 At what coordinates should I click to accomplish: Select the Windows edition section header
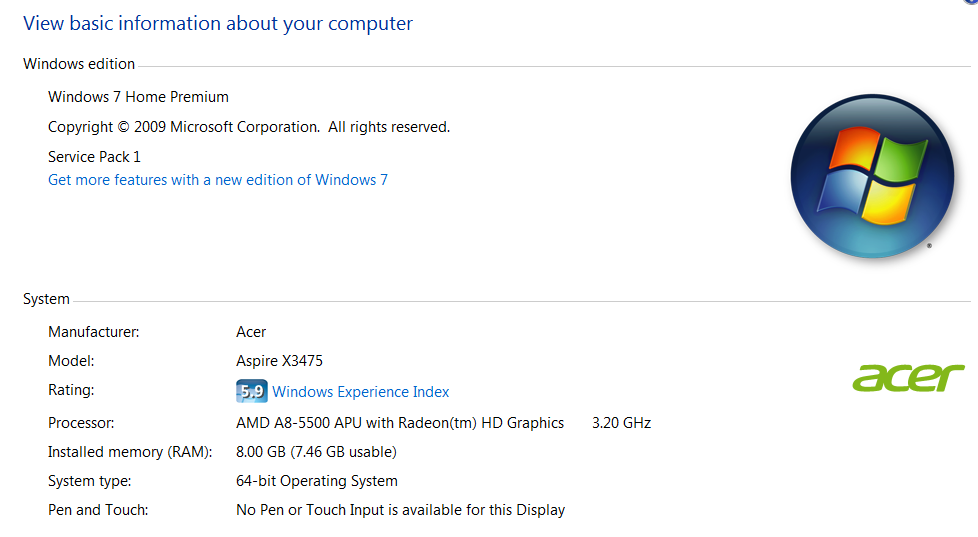[79, 64]
